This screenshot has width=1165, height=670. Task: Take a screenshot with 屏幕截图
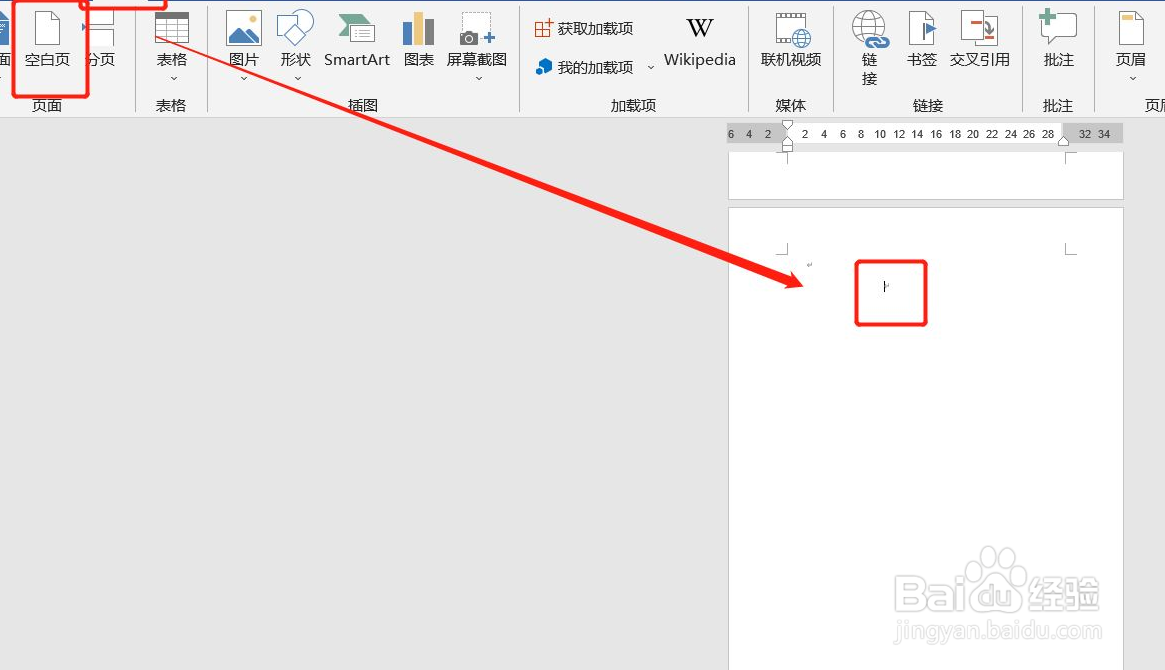(477, 39)
